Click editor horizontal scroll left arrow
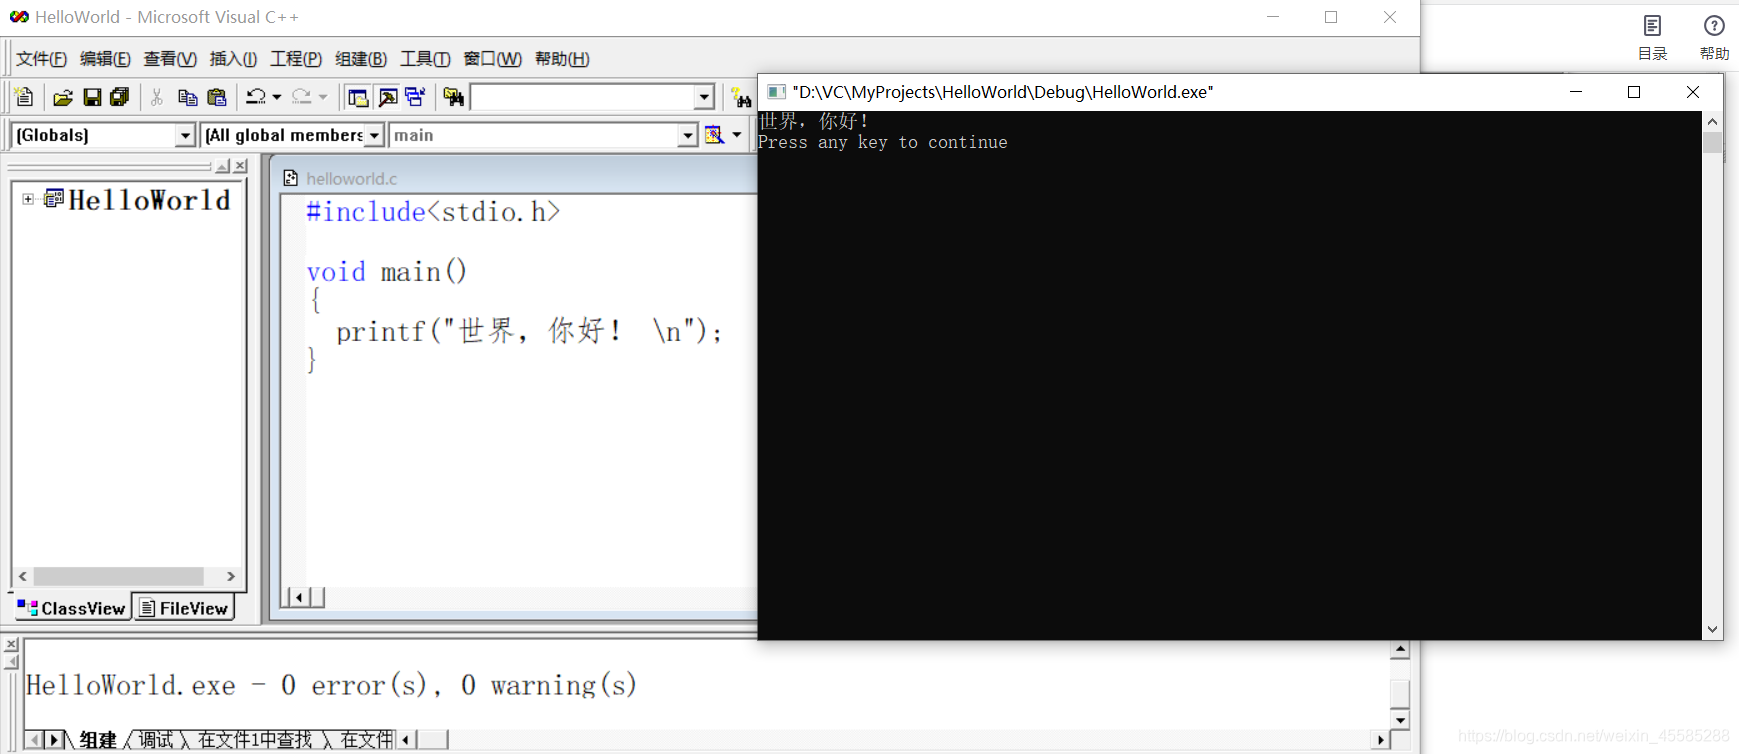The image size is (1739, 754). 298,597
